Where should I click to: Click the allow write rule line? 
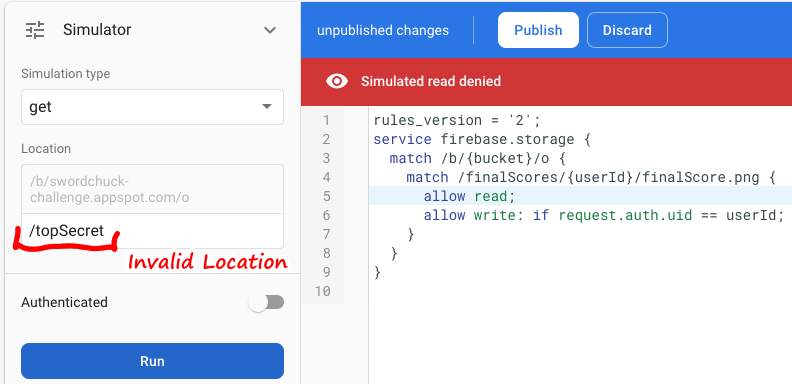[x=604, y=215]
